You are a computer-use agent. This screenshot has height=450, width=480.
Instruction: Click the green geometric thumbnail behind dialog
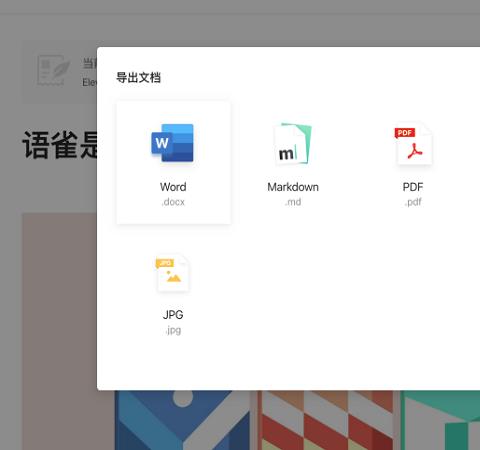440,420
